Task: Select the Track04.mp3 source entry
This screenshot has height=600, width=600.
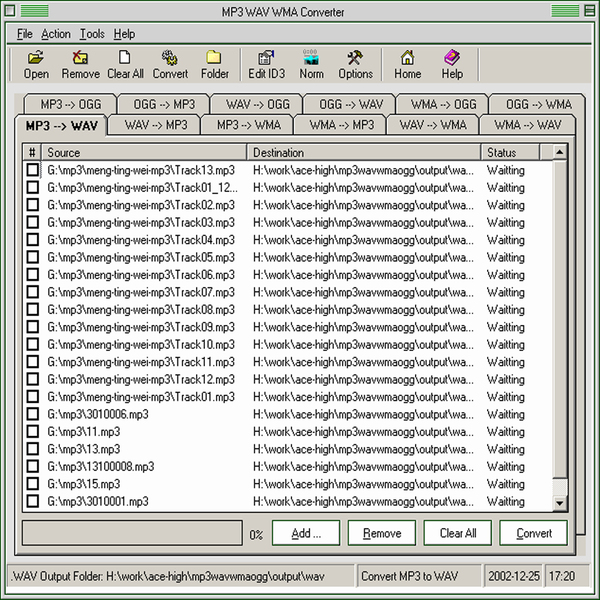Action: coord(141,240)
